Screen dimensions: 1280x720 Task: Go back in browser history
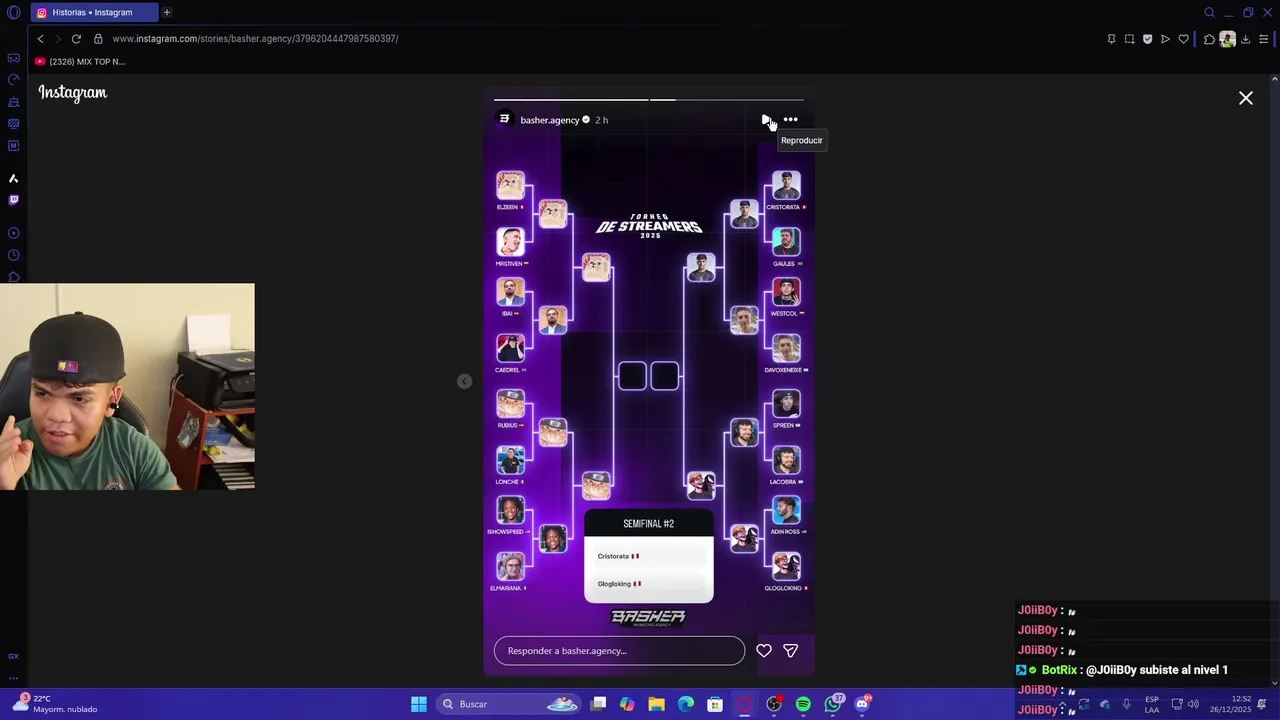click(41, 39)
